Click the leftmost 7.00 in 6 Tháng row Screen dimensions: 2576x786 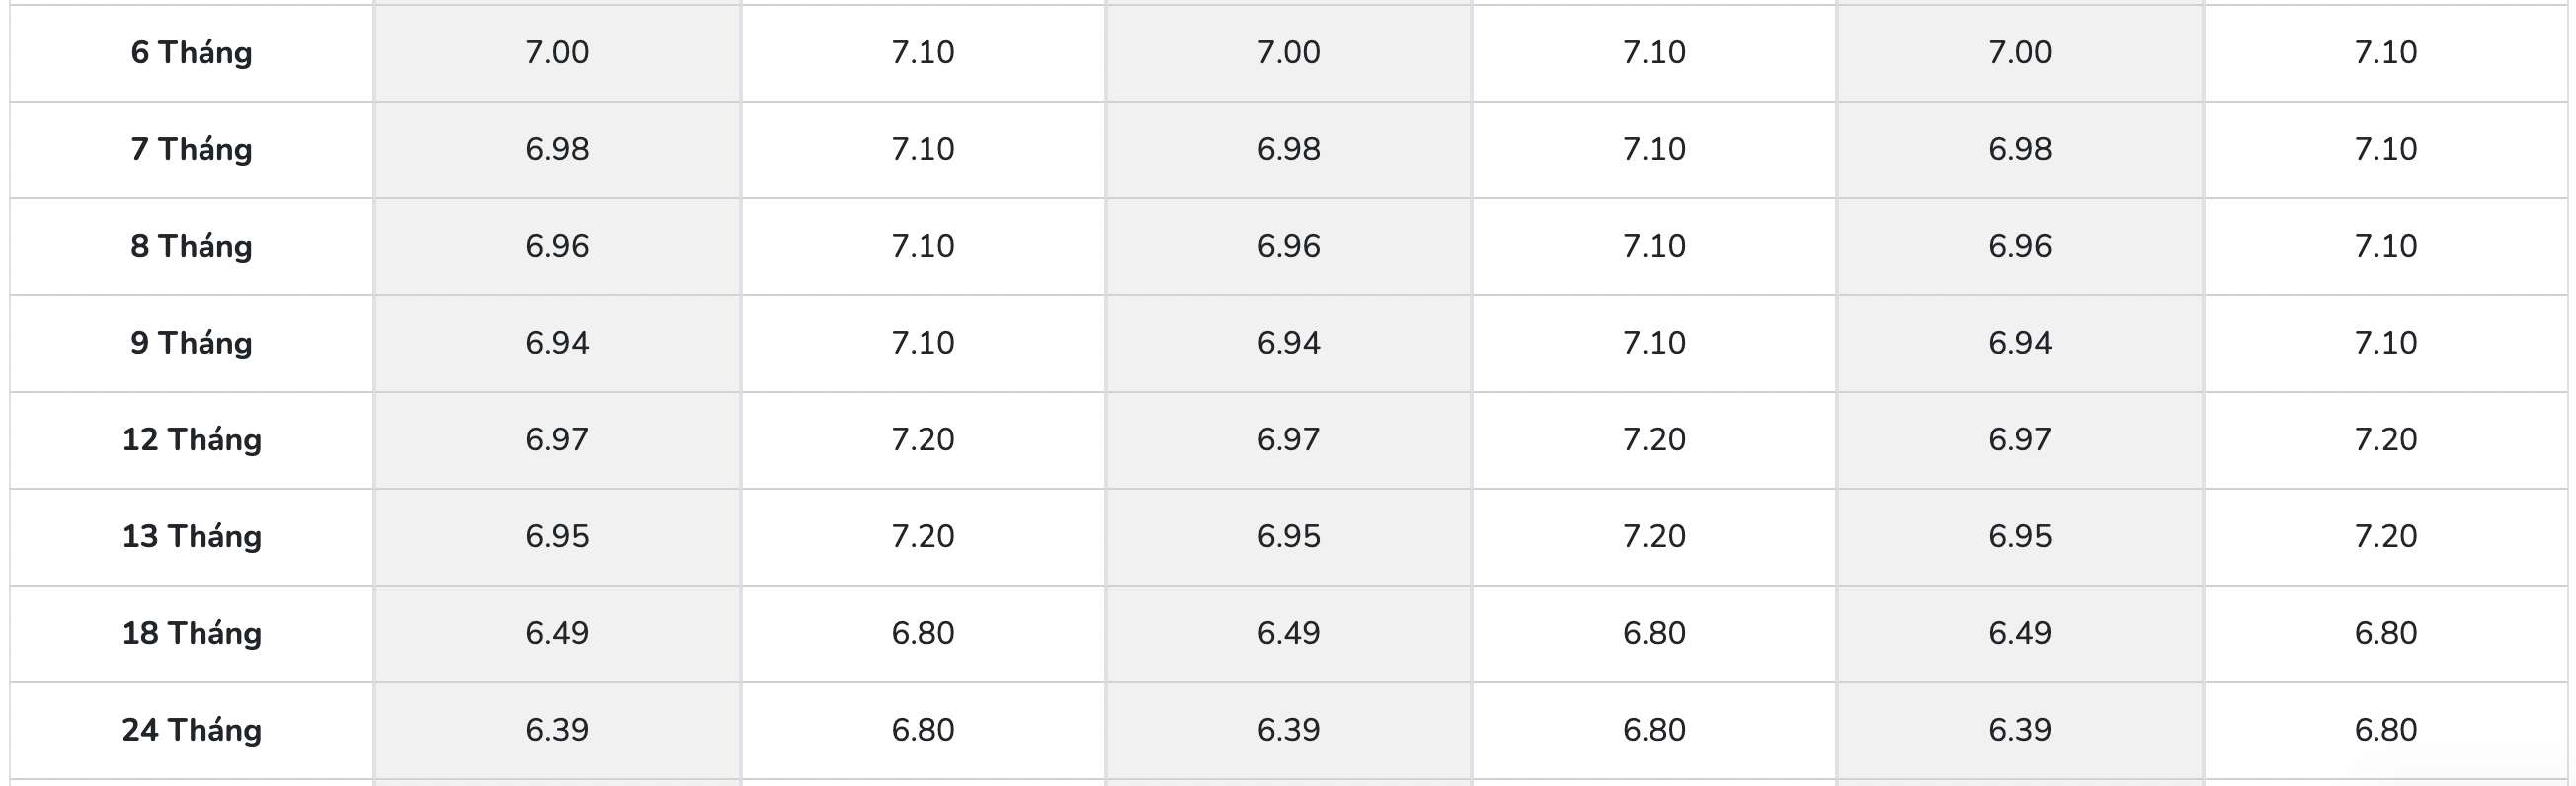[557, 52]
